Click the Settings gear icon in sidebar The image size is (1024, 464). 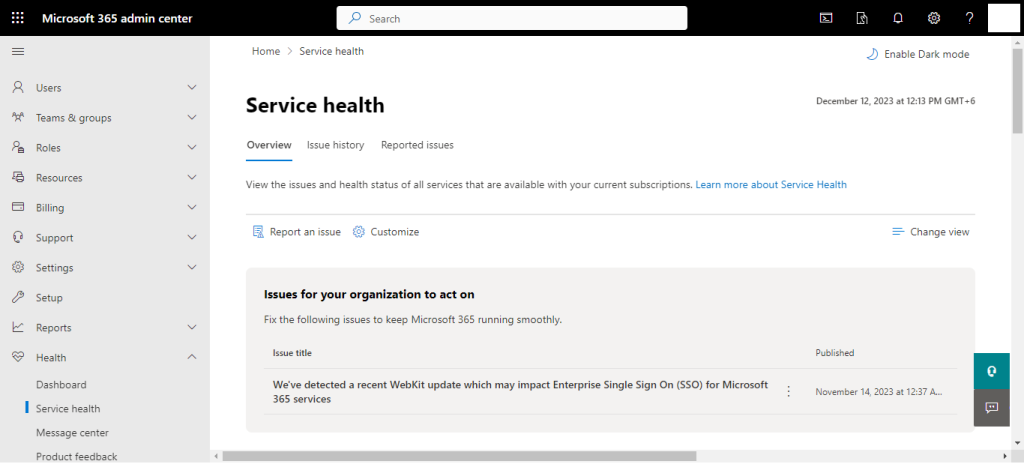[x=18, y=267]
